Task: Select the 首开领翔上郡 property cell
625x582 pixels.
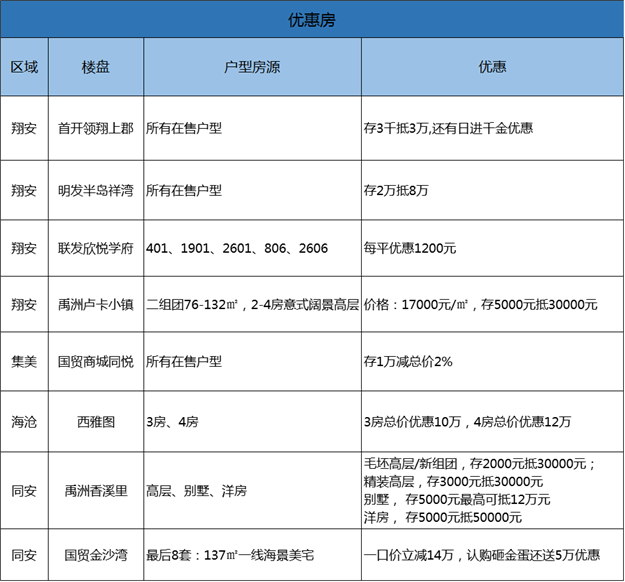Action: click(x=96, y=127)
